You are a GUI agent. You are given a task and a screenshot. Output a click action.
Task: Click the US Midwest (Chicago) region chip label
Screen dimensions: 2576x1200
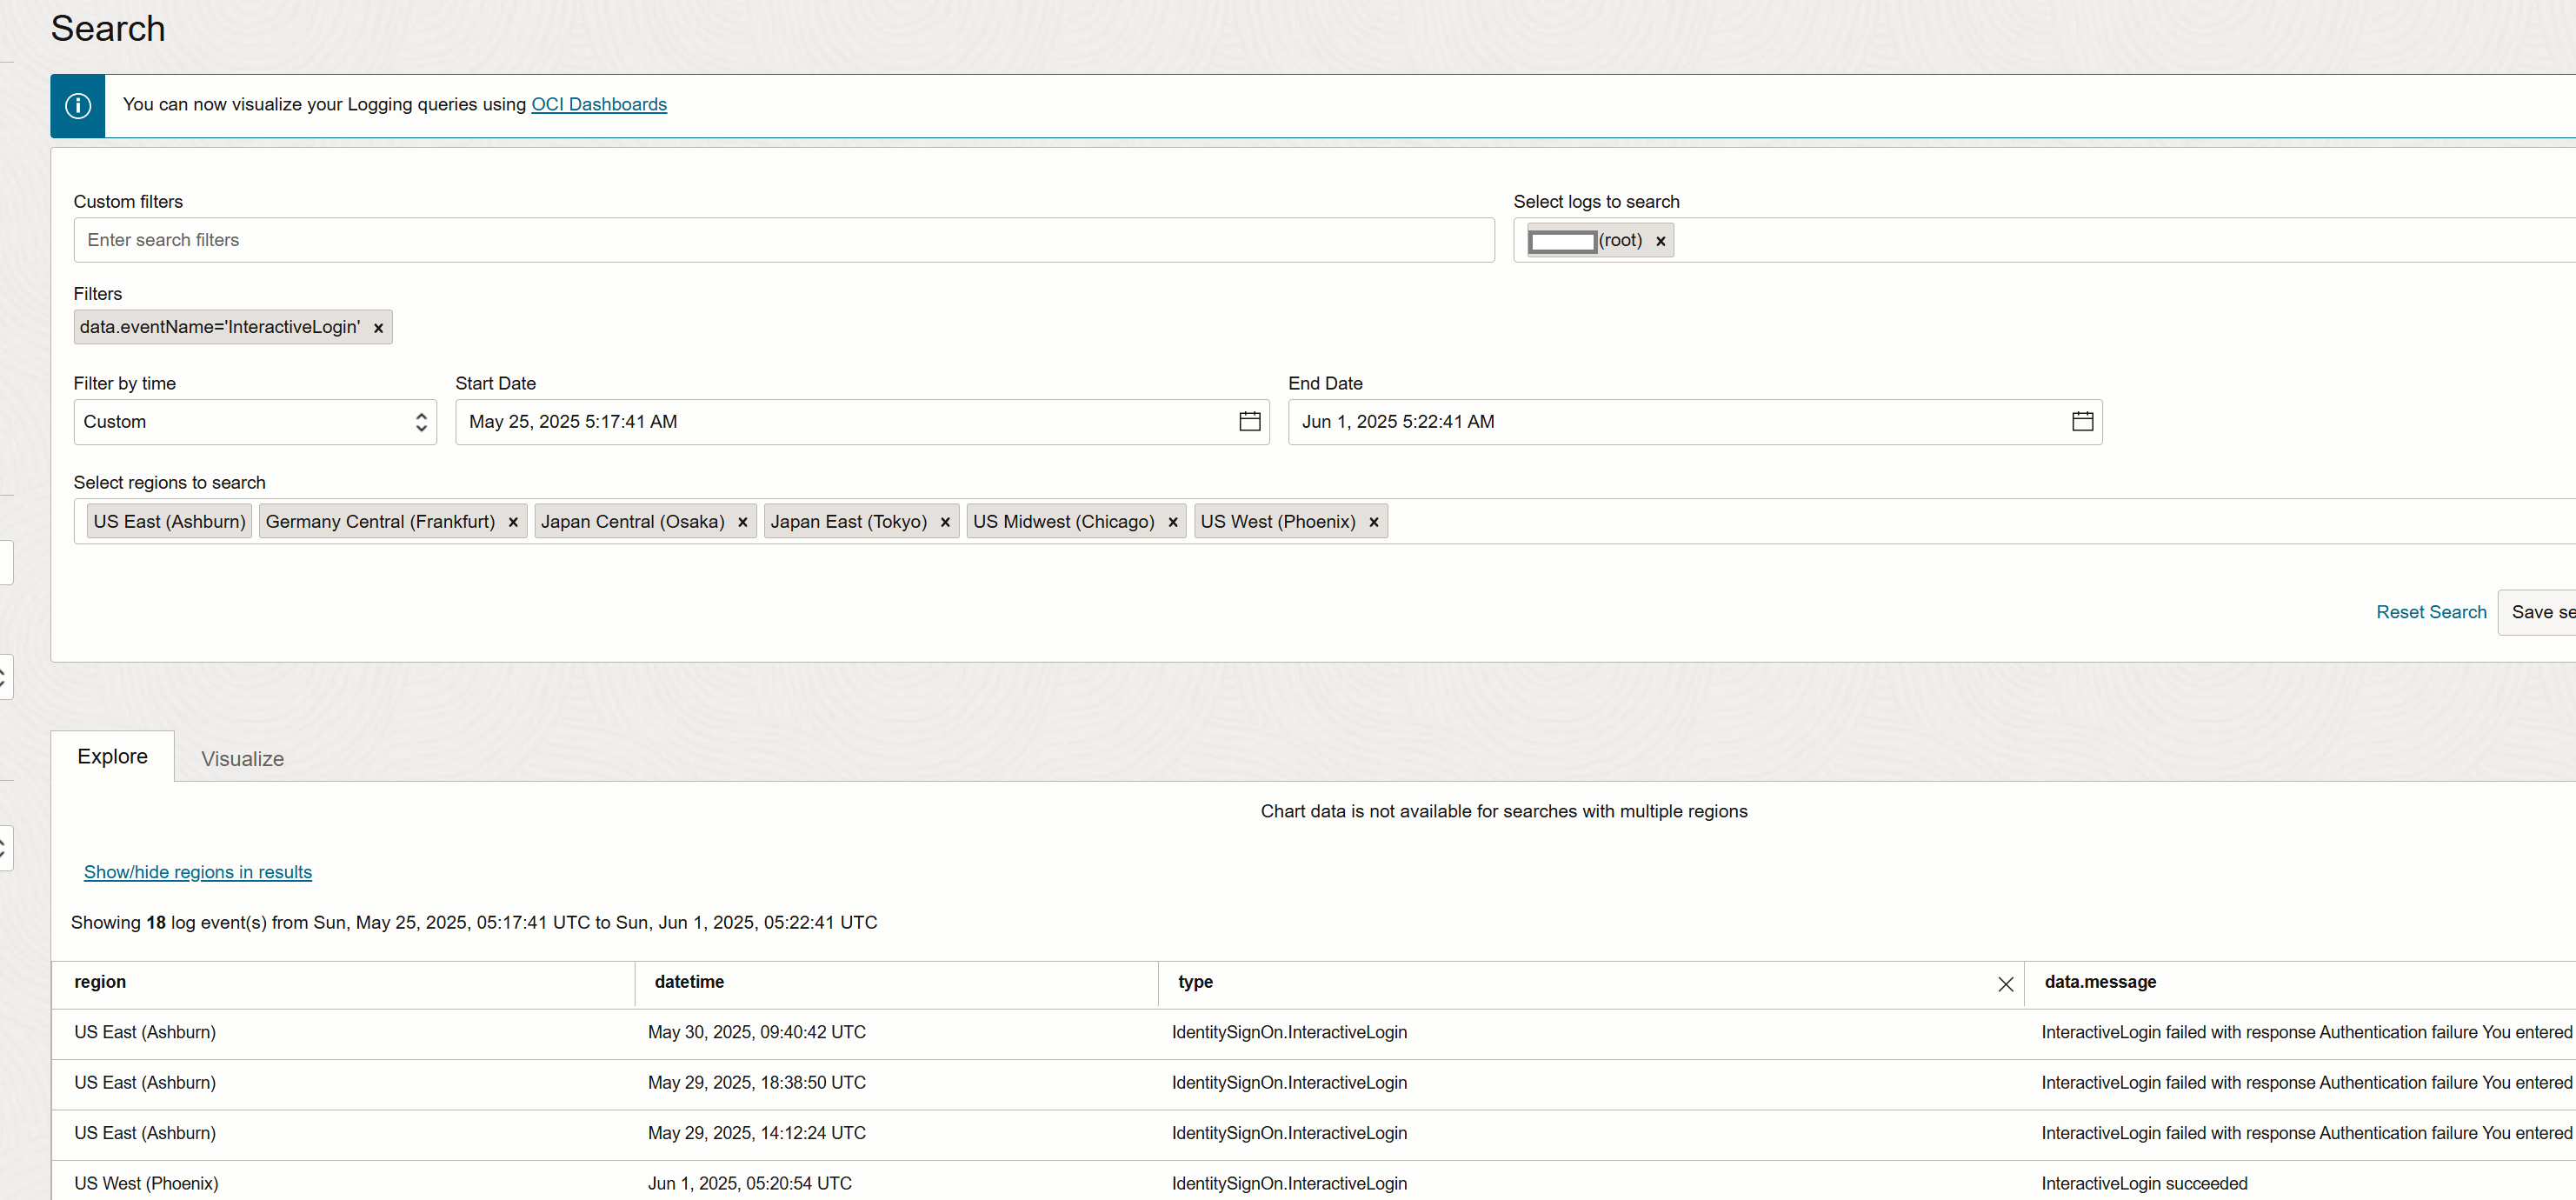click(x=1063, y=522)
